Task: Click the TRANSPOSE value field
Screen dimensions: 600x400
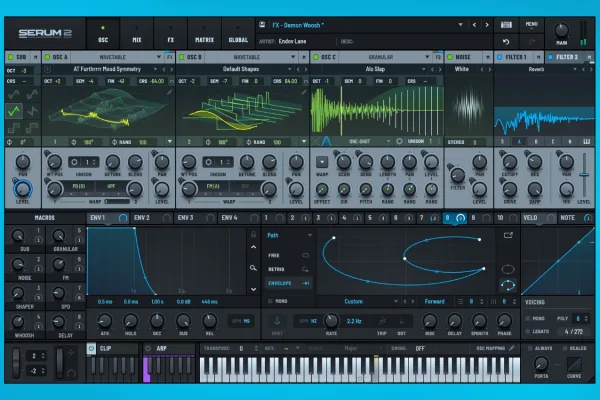Action: click(241, 348)
